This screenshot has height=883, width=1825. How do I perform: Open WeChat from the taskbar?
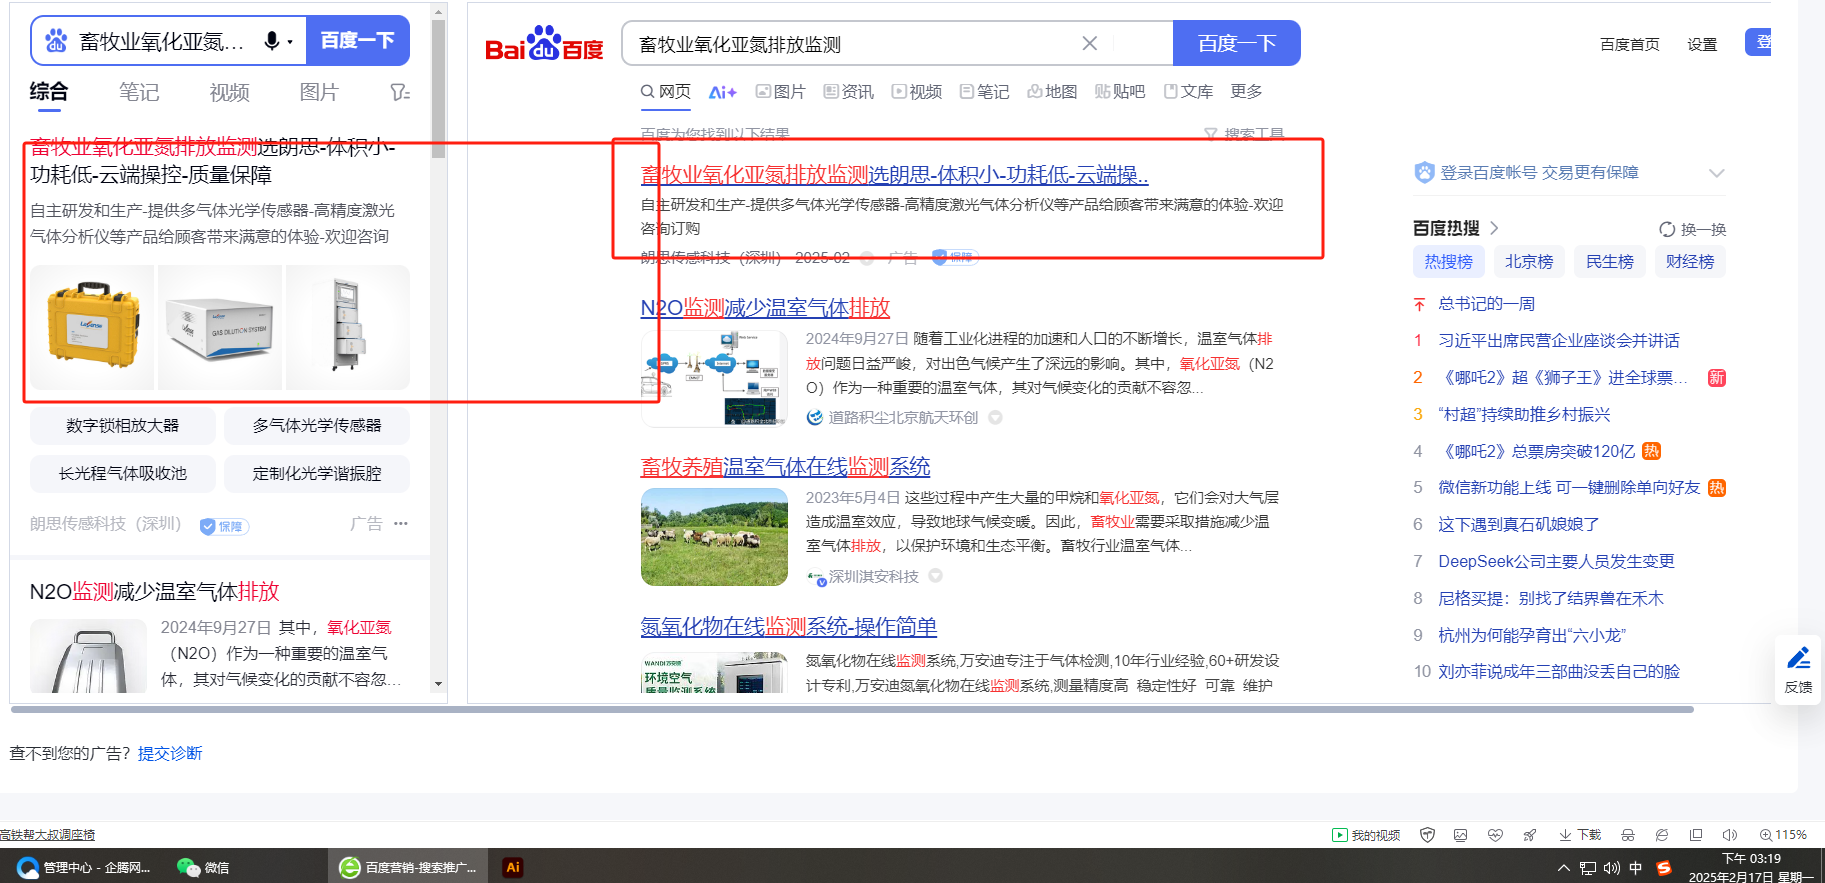[203, 867]
